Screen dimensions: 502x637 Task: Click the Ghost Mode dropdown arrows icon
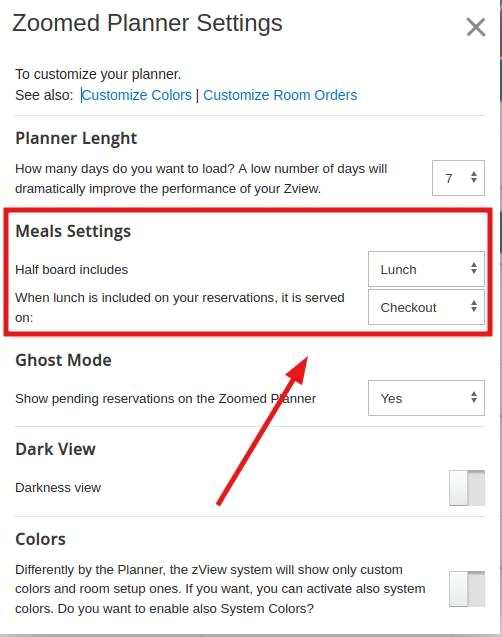point(474,397)
